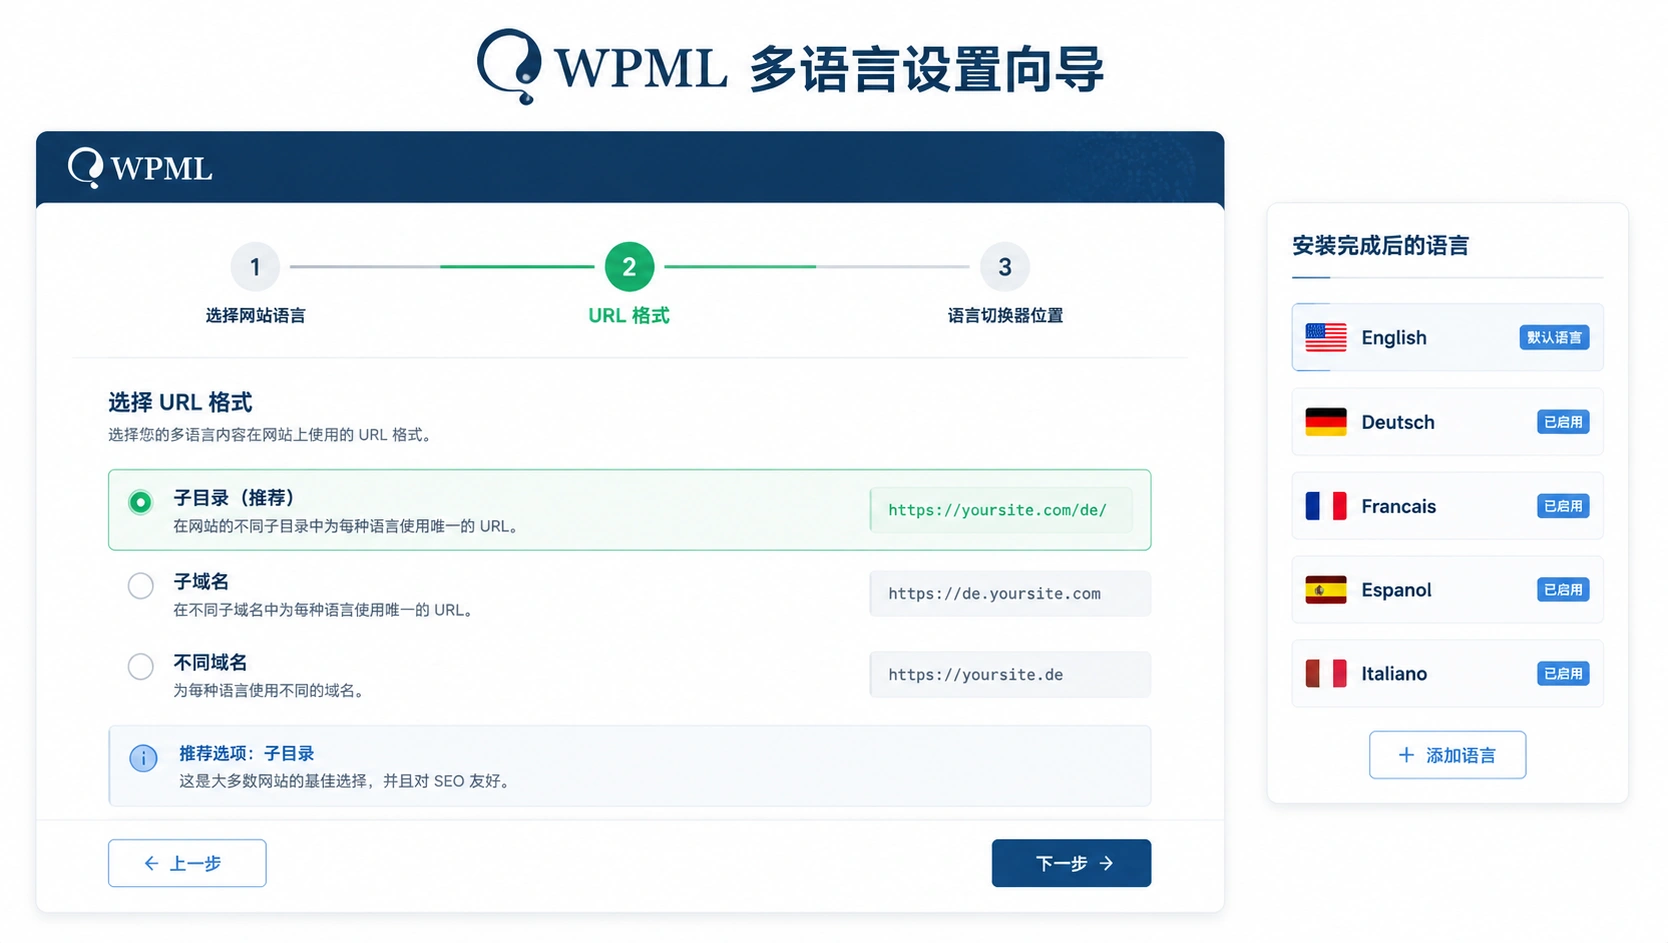Select the 不同域名 radio button
1668x943 pixels.
[141, 666]
